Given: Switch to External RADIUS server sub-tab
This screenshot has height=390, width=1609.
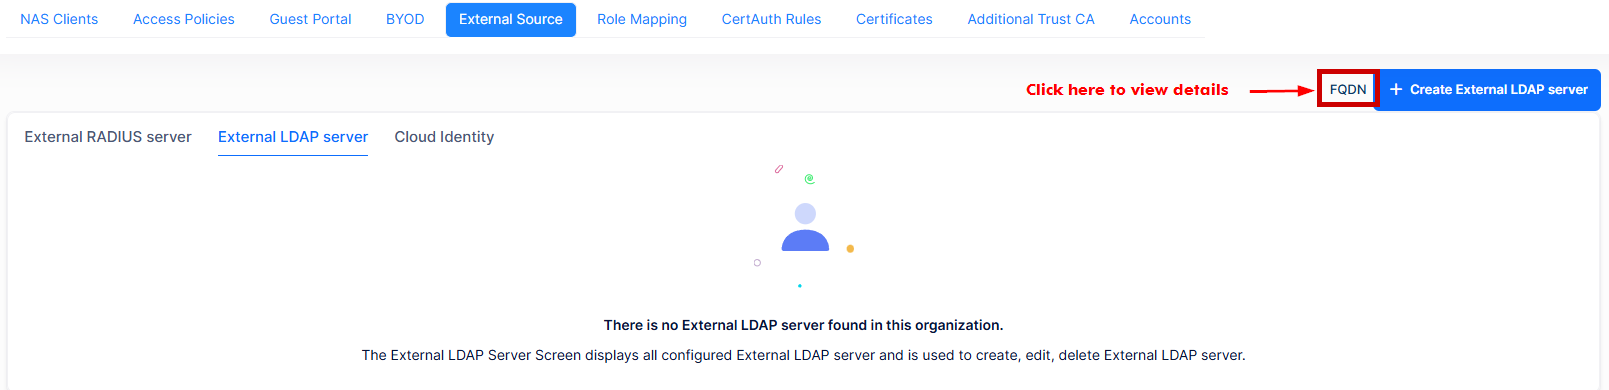Looking at the screenshot, I should 108,137.
